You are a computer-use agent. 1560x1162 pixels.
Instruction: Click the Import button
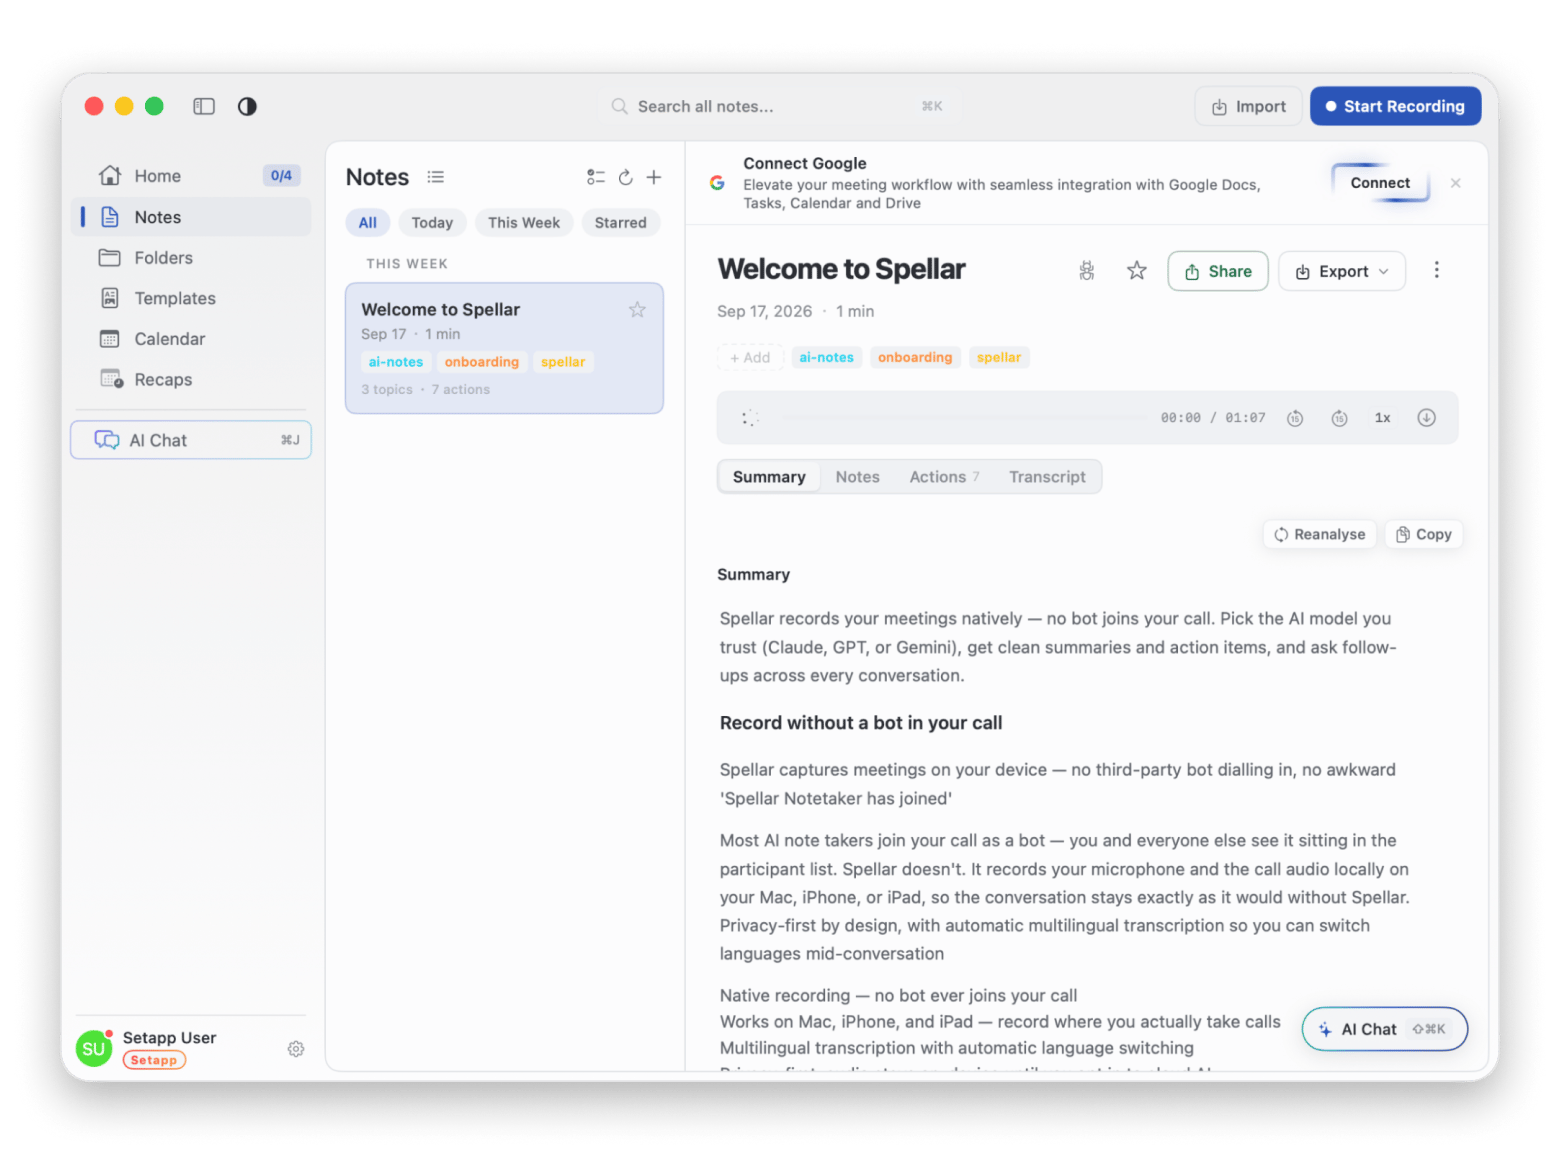[1249, 106]
